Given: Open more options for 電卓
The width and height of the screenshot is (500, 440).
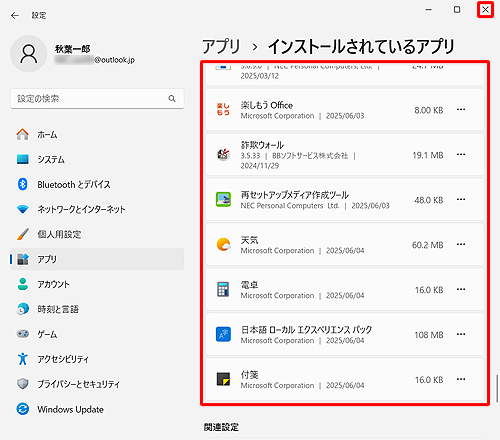Looking at the screenshot, I should (x=461, y=289).
